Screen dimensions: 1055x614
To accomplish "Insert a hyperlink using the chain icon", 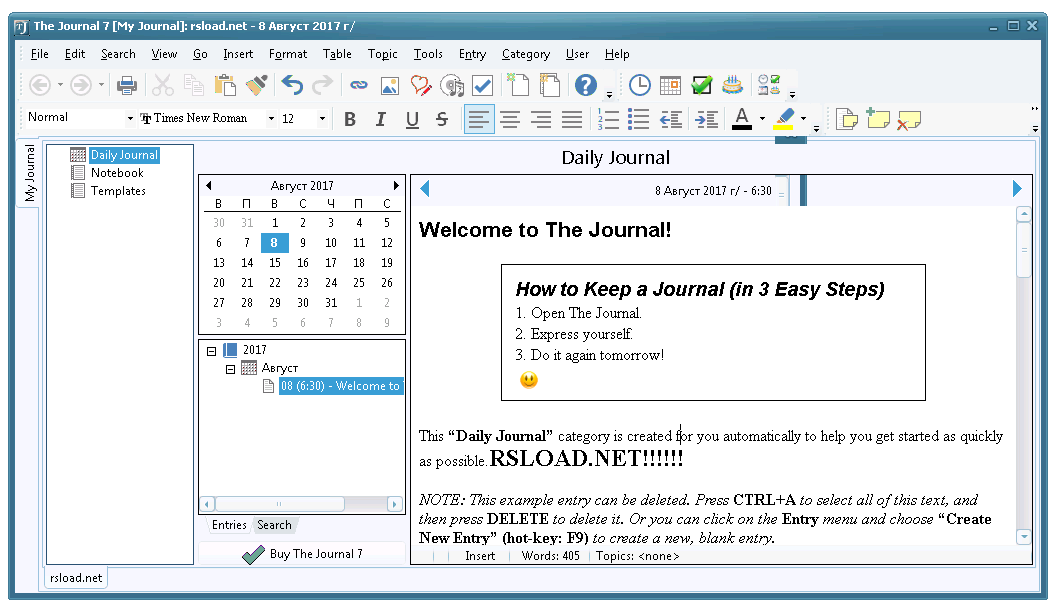I will point(358,86).
